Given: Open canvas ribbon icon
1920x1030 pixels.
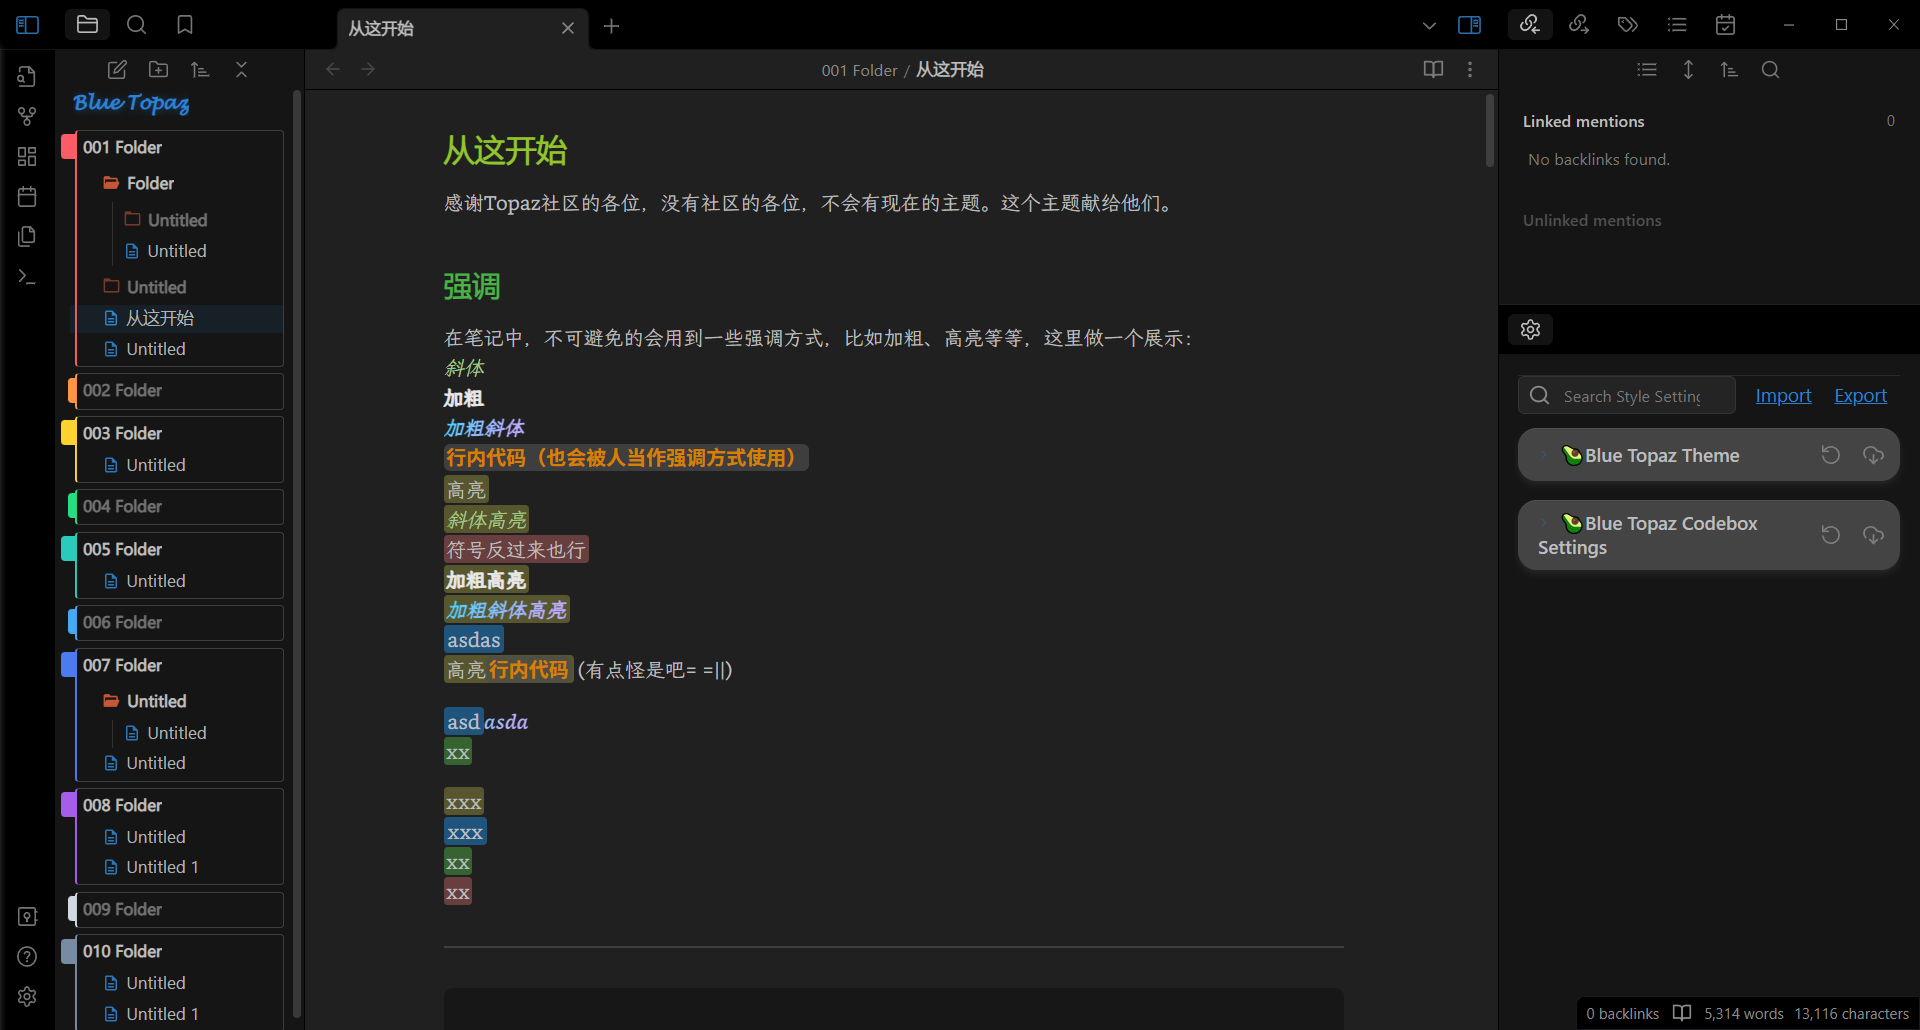Looking at the screenshot, I should tap(27, 156).
